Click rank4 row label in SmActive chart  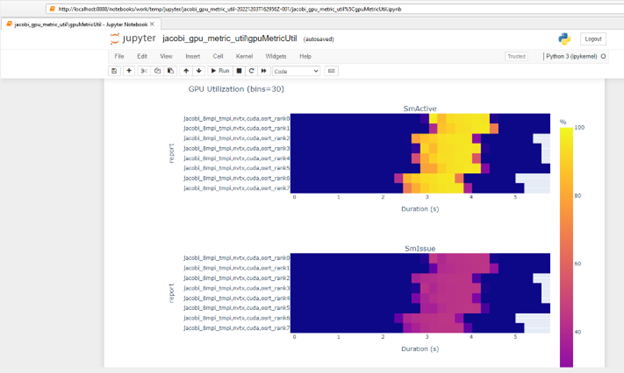(x=236, y=158)
